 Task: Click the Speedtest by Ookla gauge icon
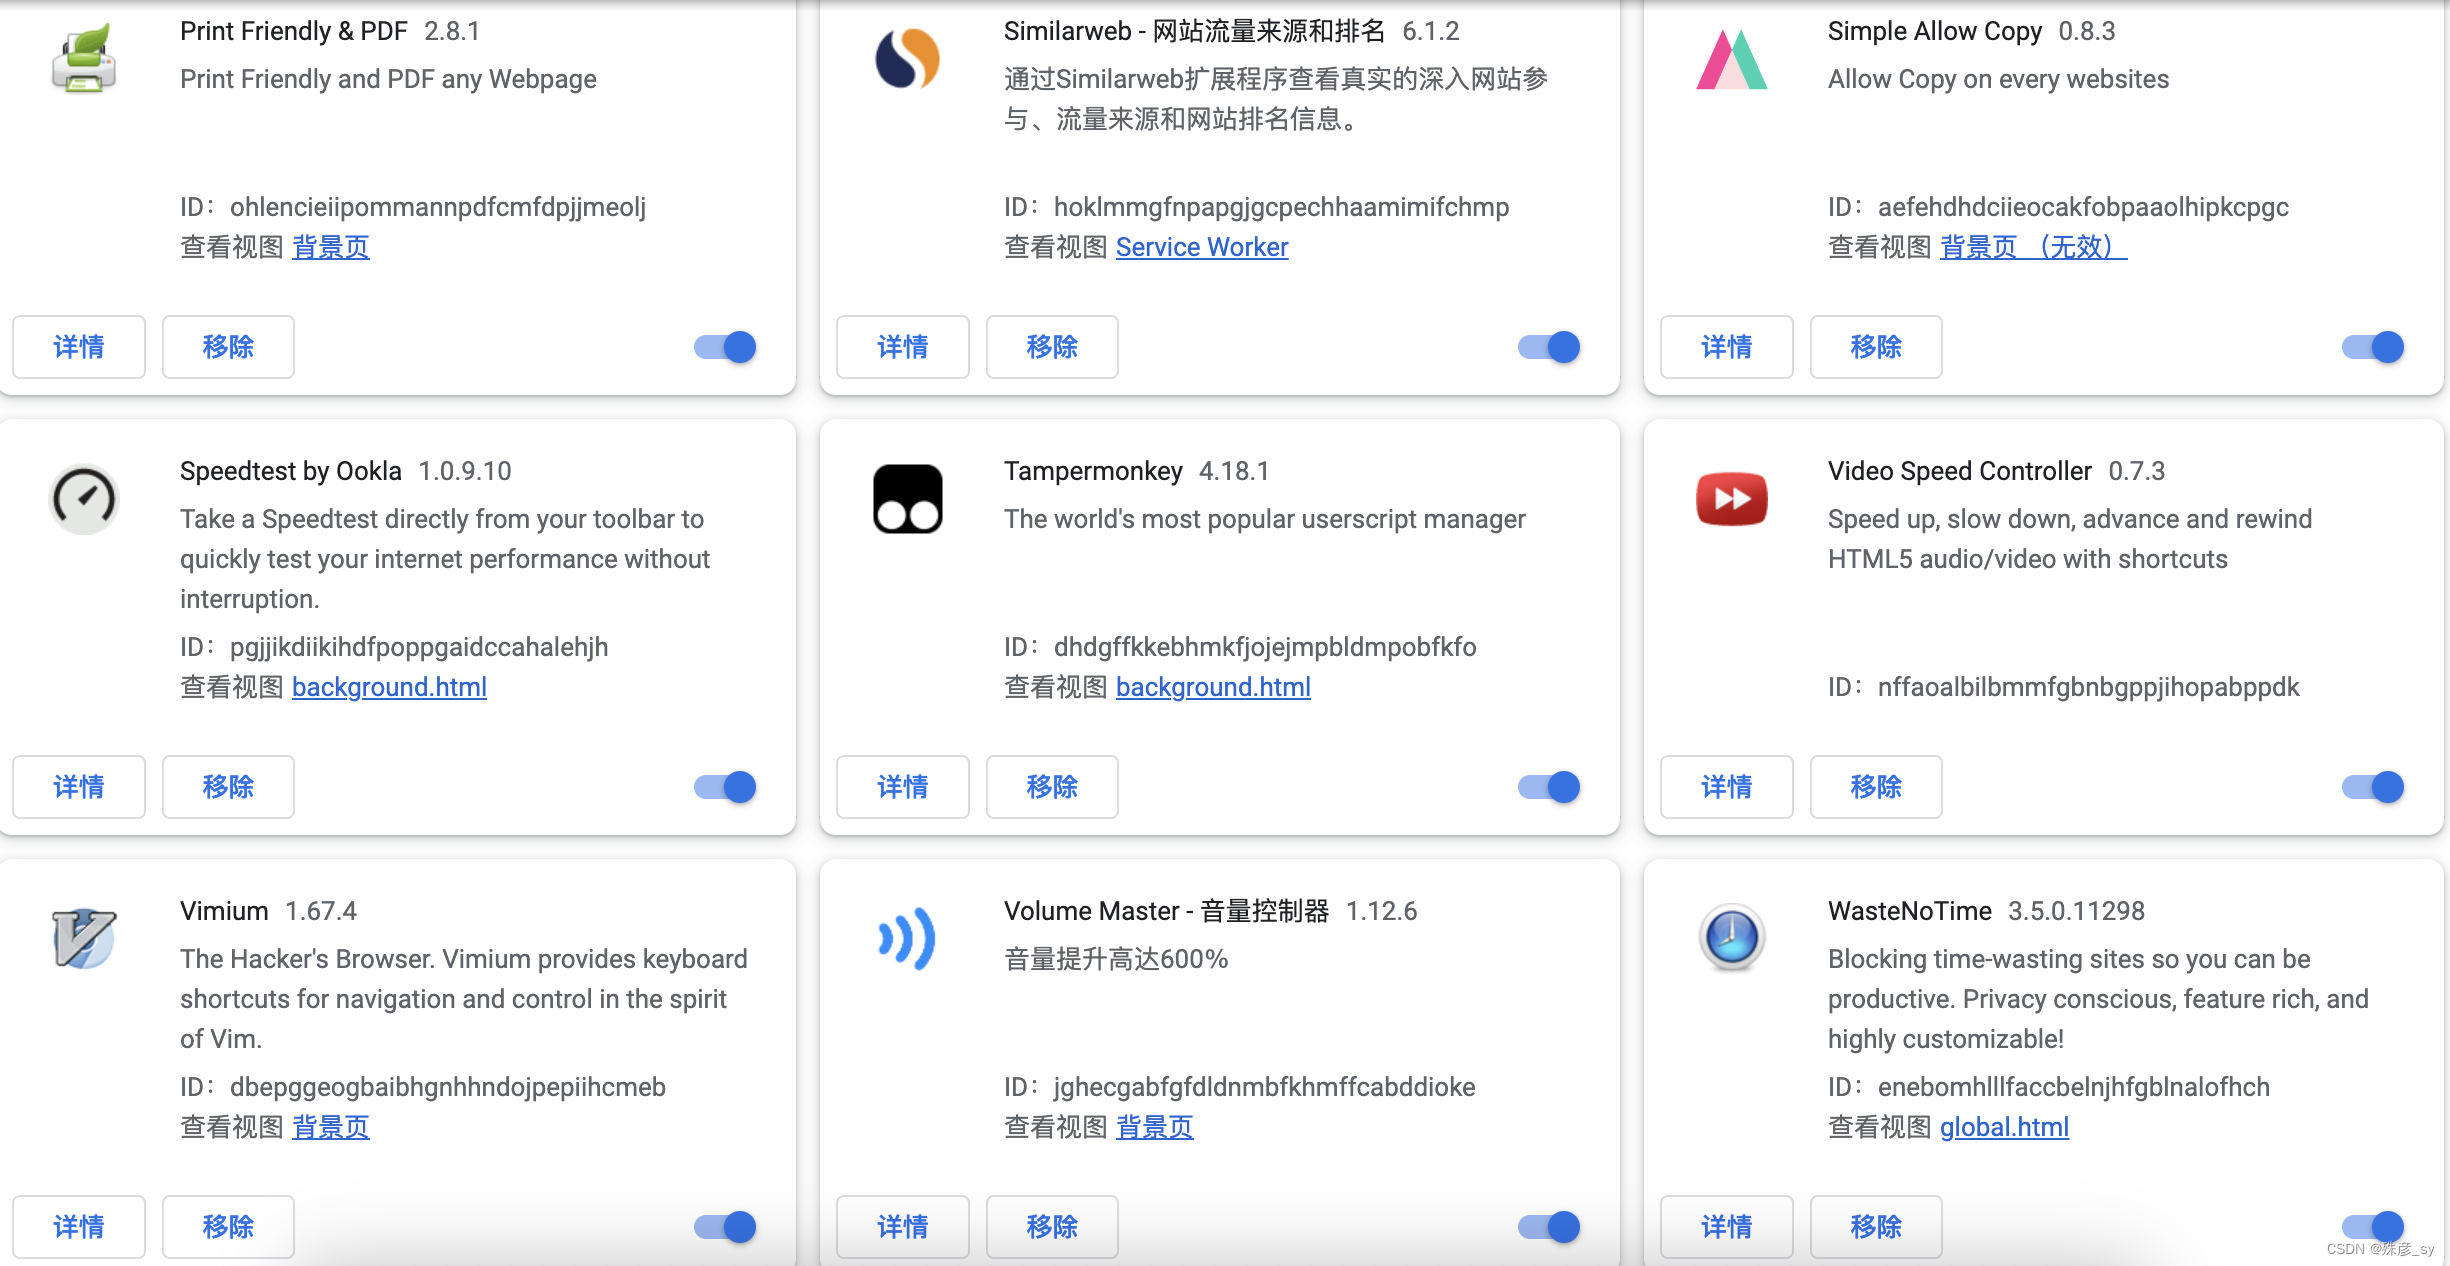(84, 498)
